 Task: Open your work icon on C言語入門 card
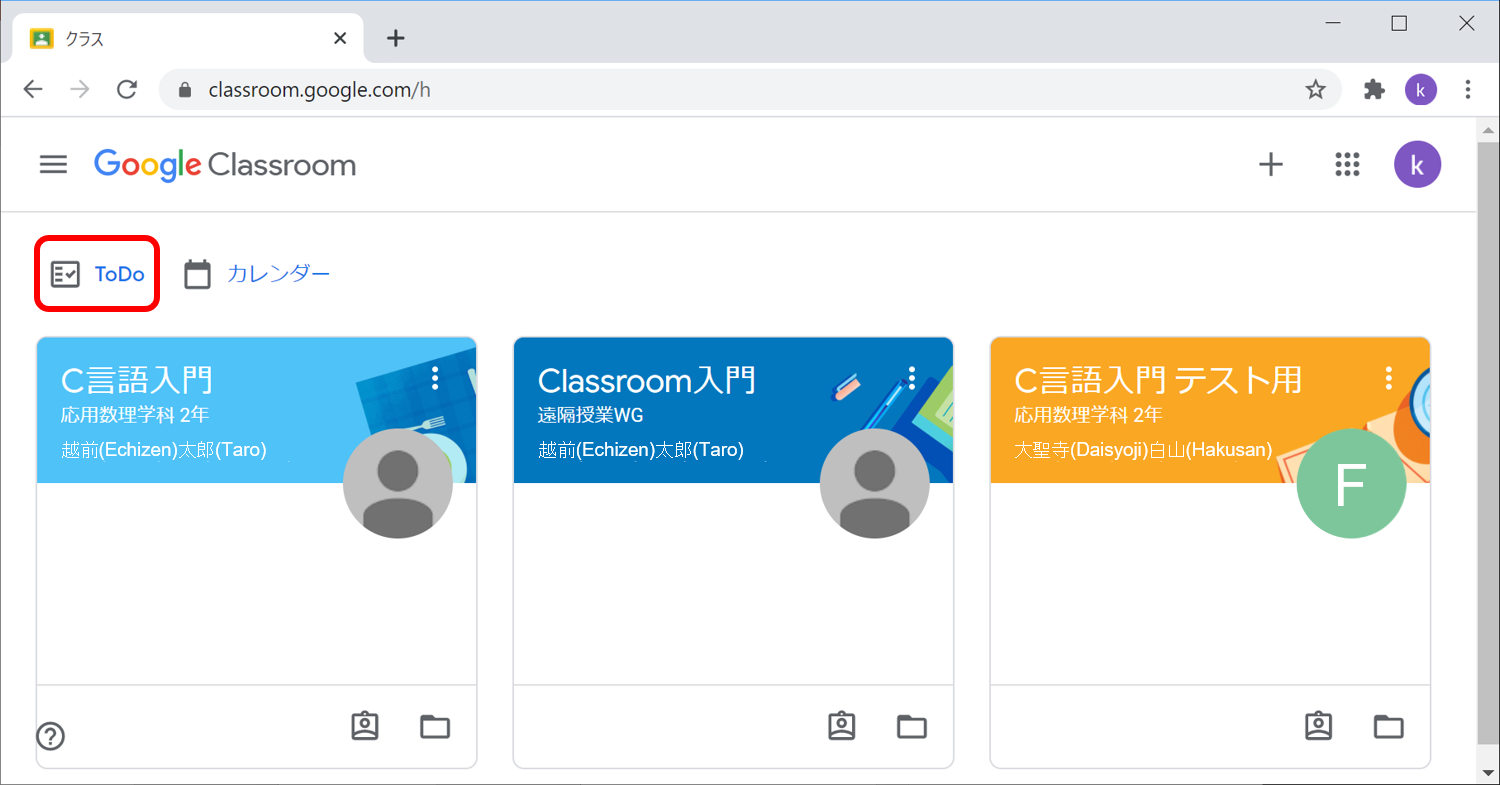tap(365, 726)
